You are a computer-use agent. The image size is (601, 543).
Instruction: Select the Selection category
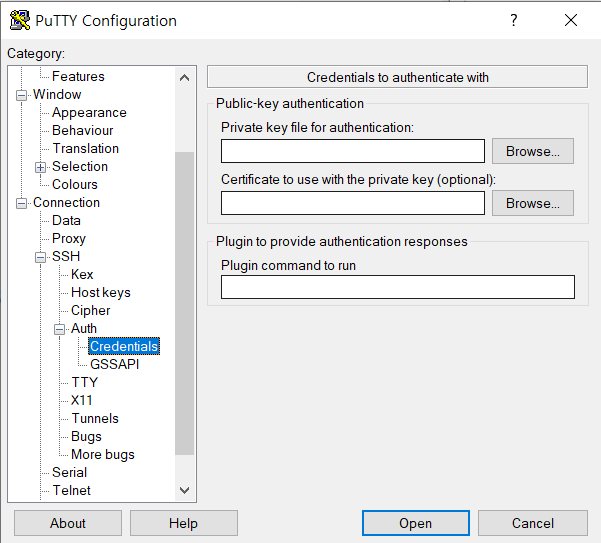[x=80, y=166]
